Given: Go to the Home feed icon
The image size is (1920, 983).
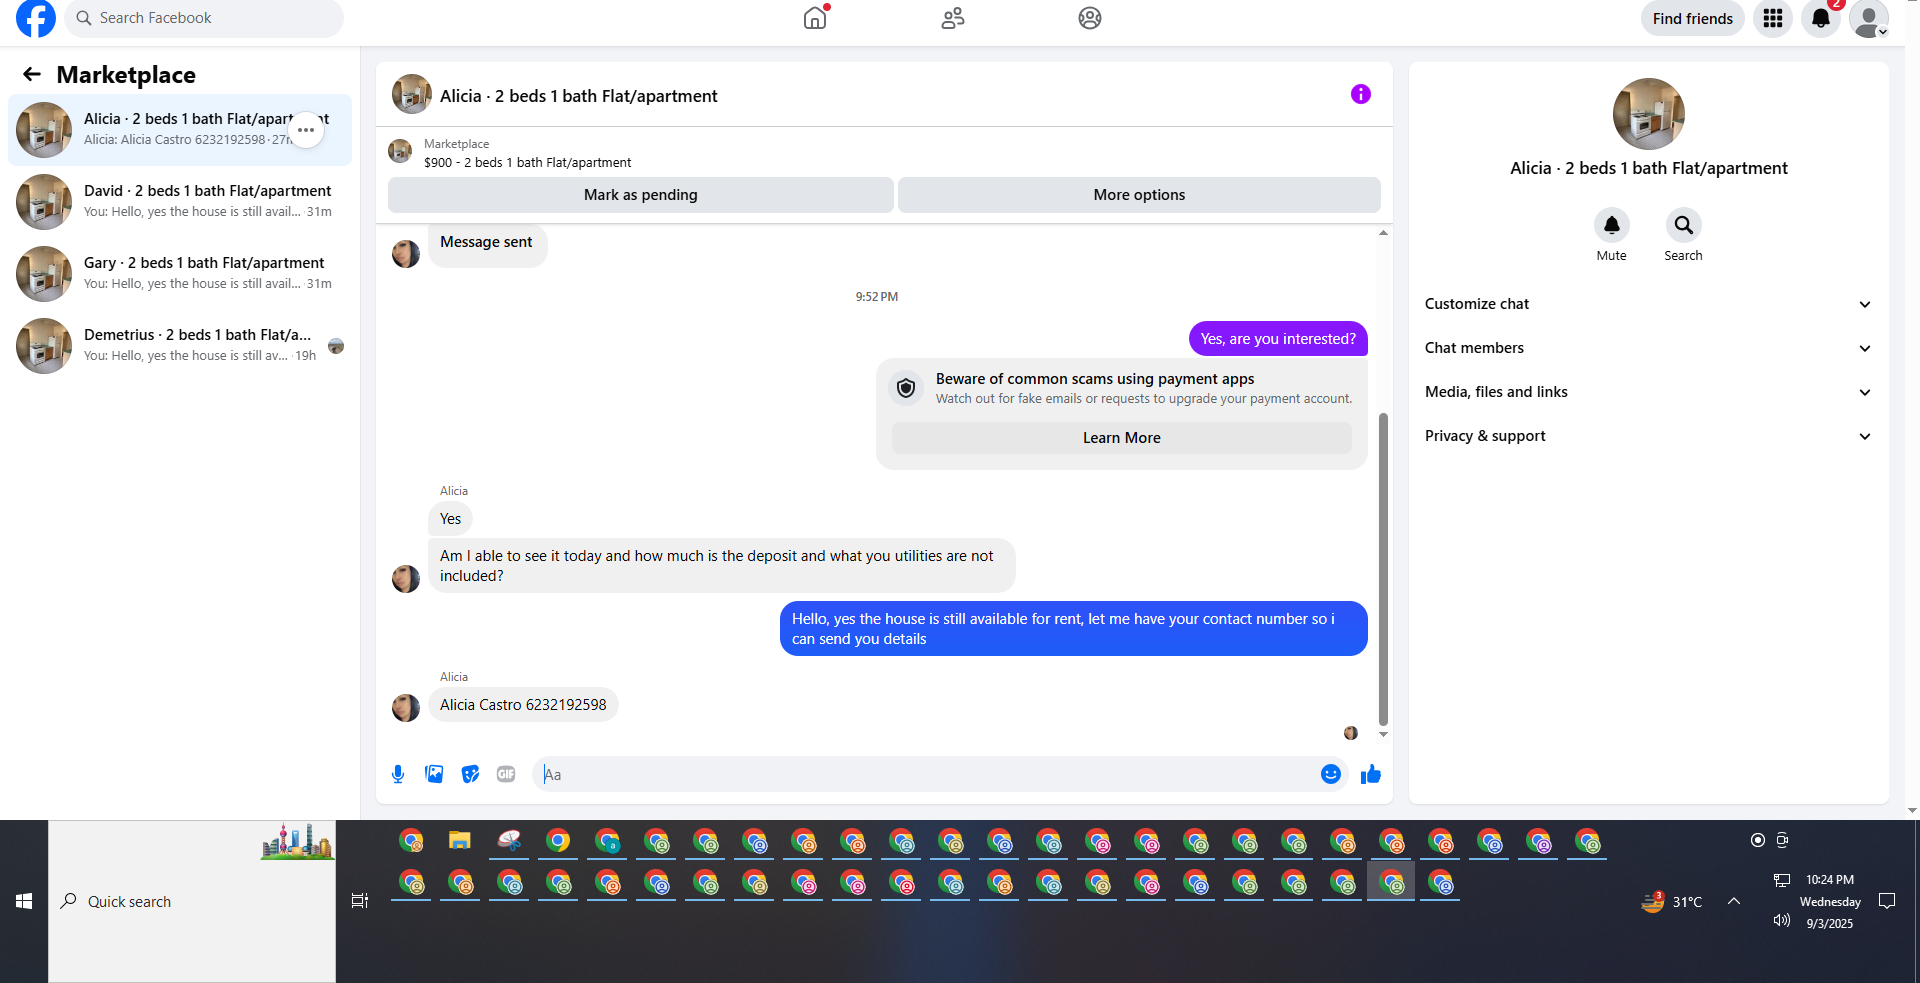Looking at the screenshot, I should pyautogui.click(x=816, y=18).
